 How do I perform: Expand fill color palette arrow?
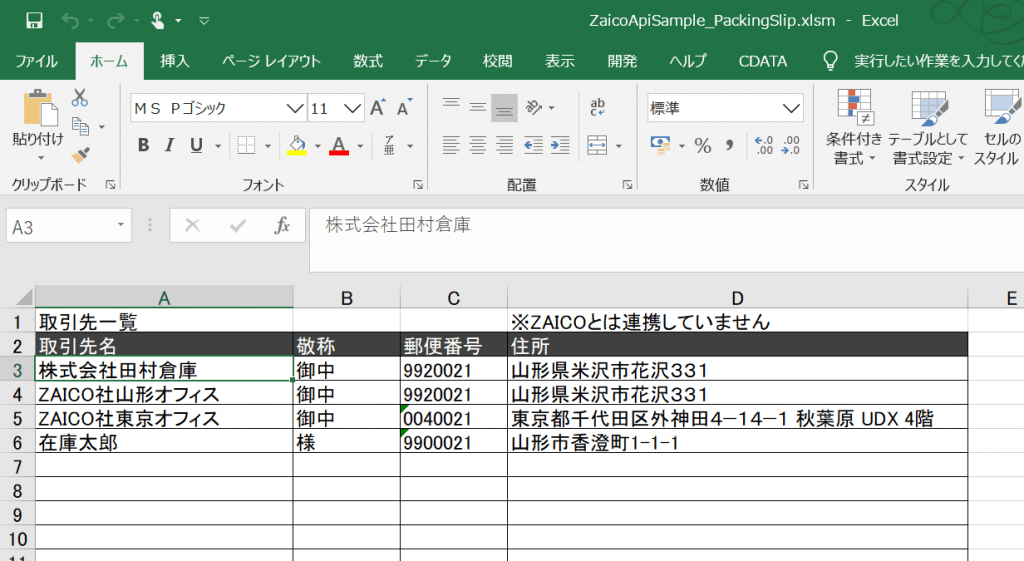pos(317,146)
